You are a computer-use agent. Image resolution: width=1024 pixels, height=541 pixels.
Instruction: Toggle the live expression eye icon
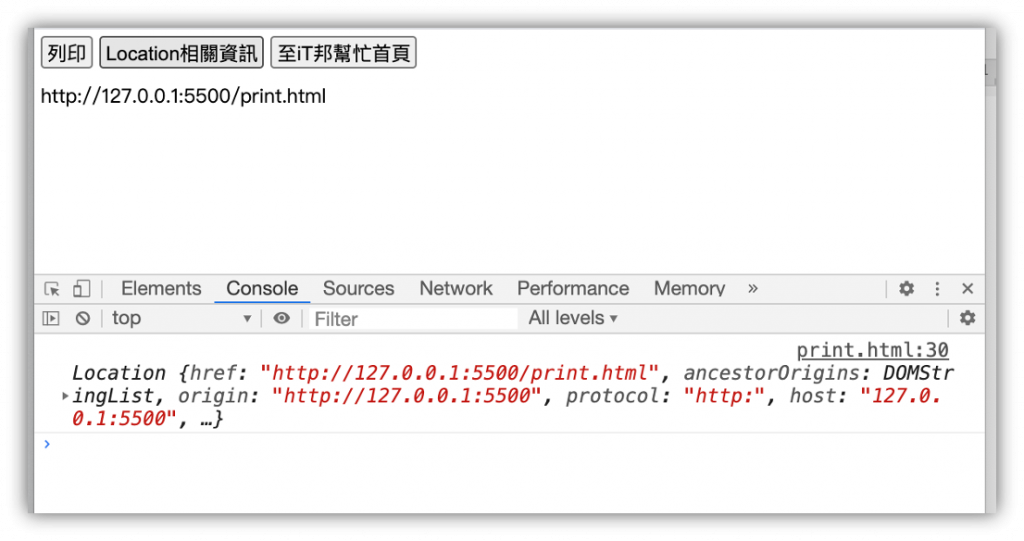click(281, 318)
